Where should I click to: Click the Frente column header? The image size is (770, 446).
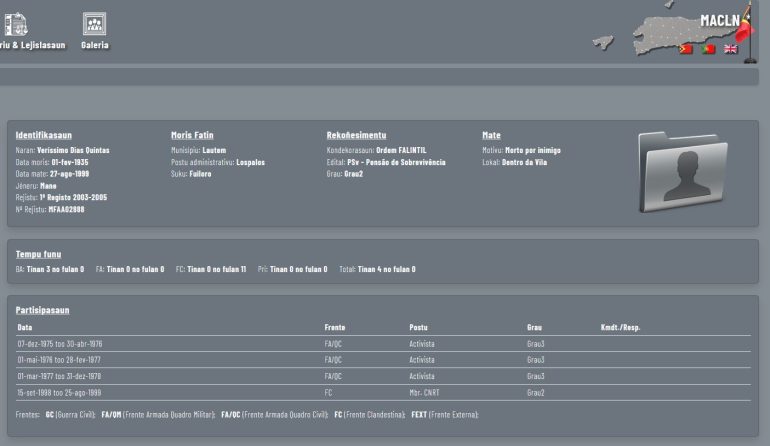coord(335,327)
